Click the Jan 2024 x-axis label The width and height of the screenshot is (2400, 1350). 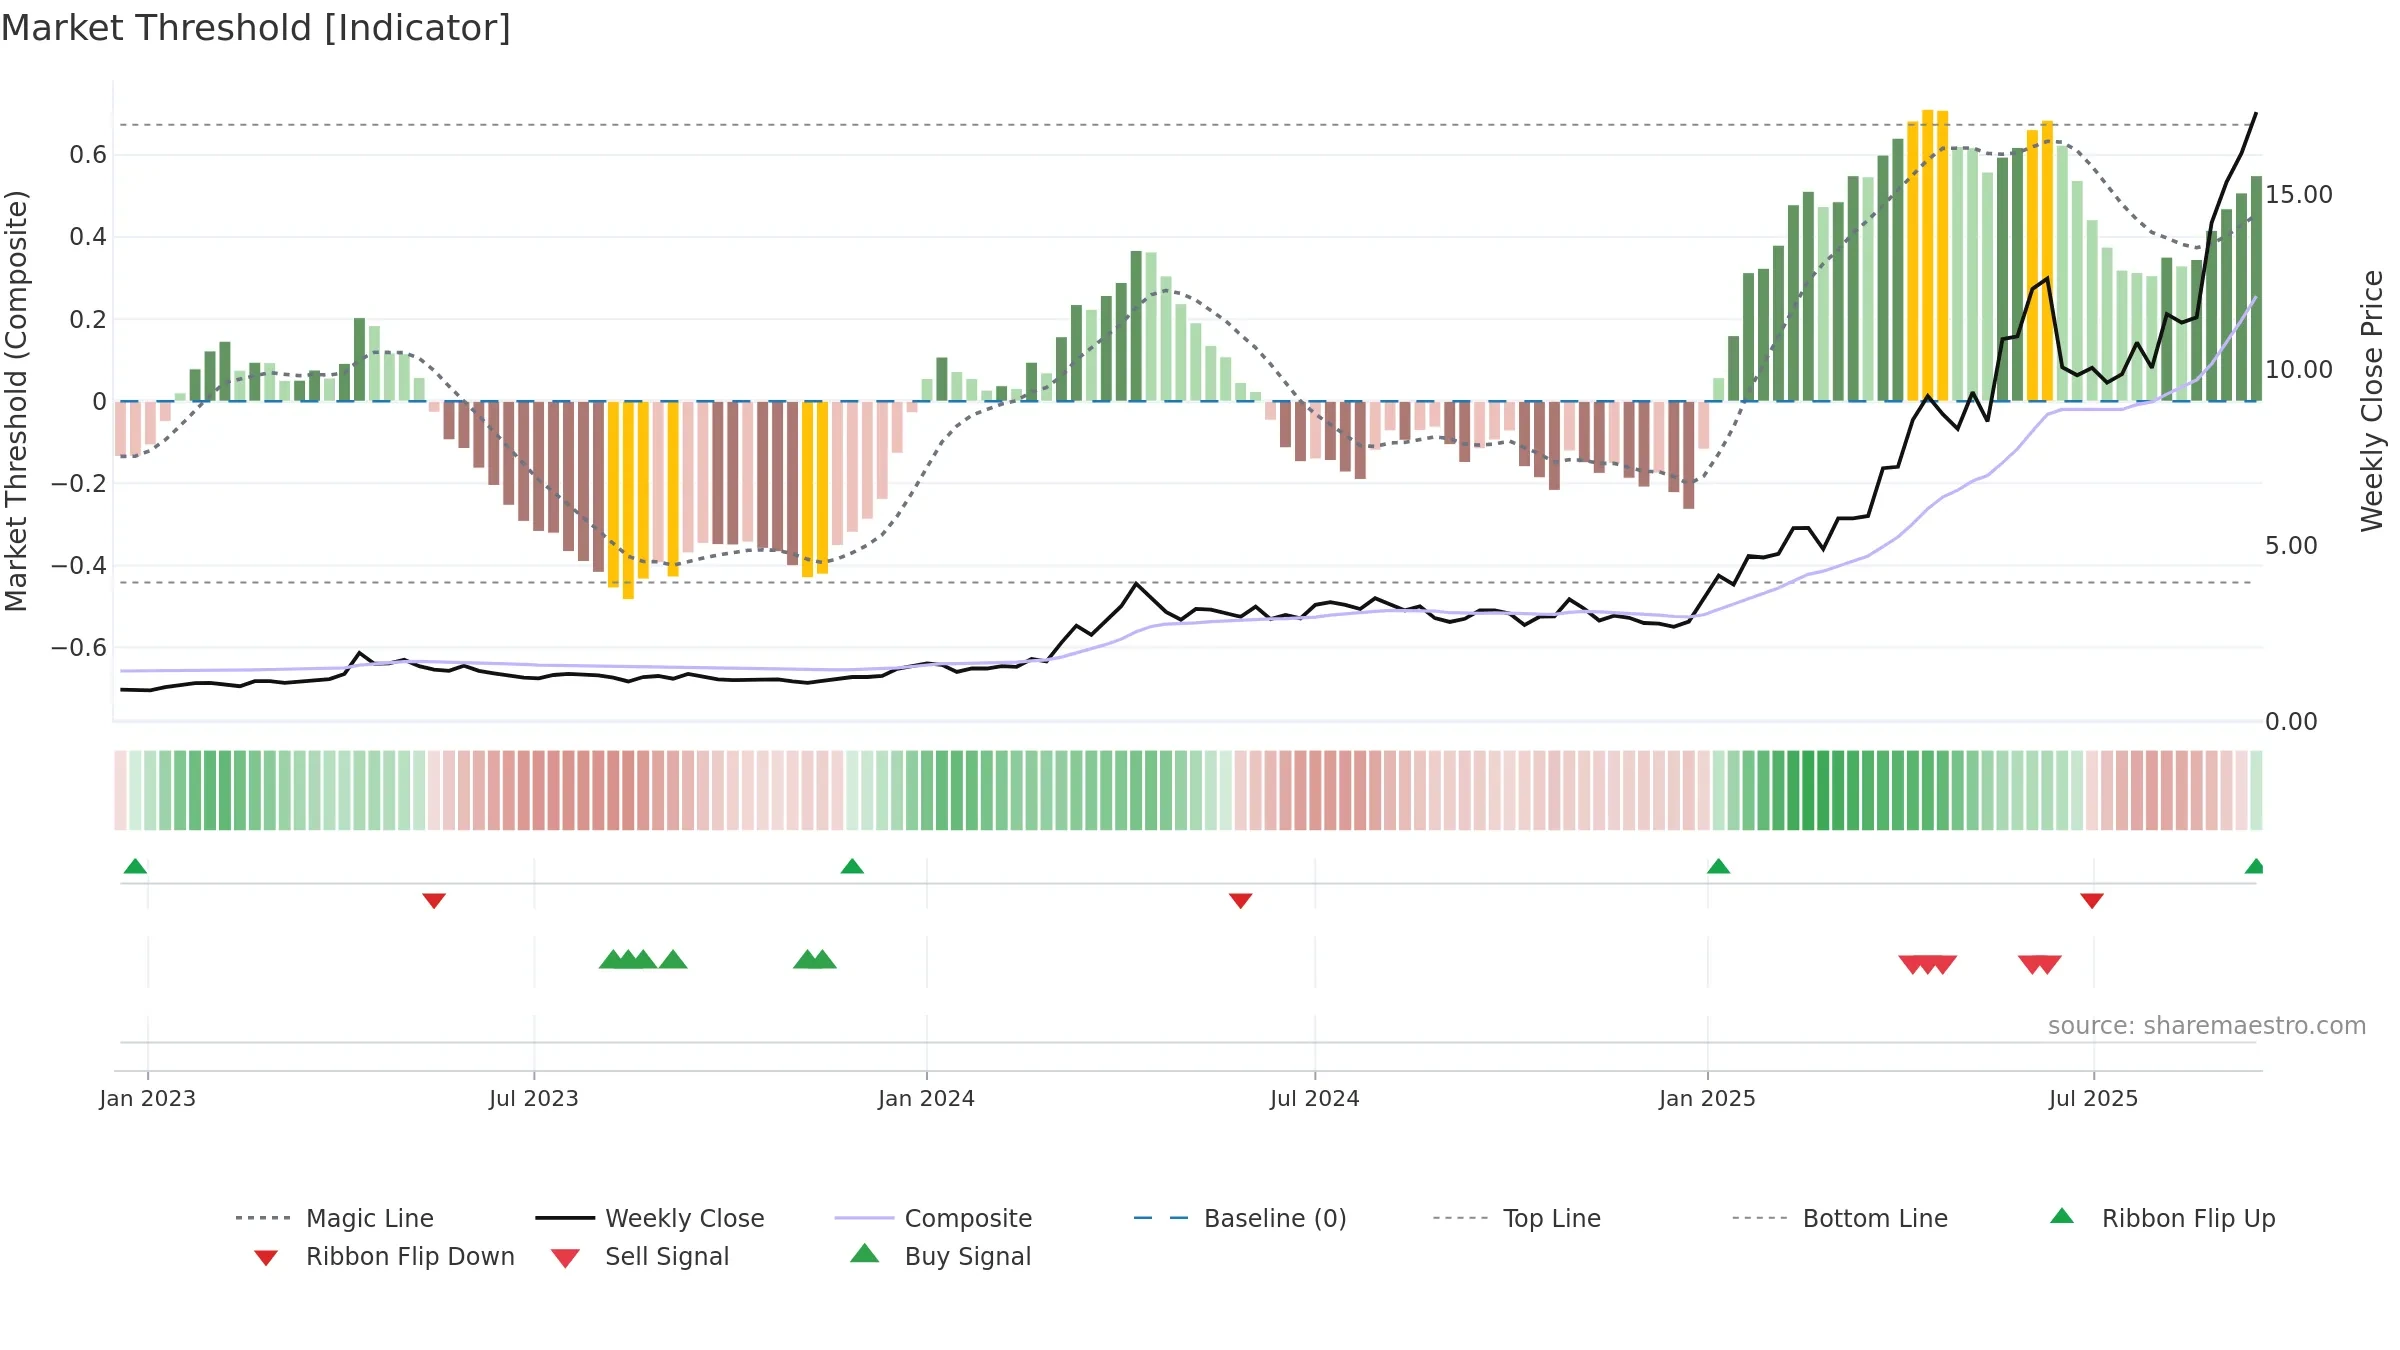pos(926,1098)
